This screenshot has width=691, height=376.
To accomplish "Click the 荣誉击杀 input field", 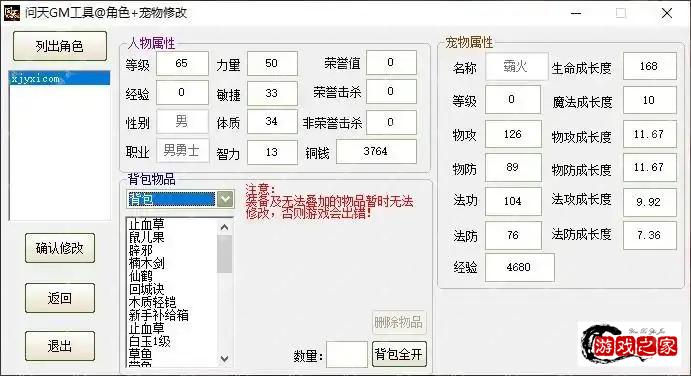I will (391, 92).
